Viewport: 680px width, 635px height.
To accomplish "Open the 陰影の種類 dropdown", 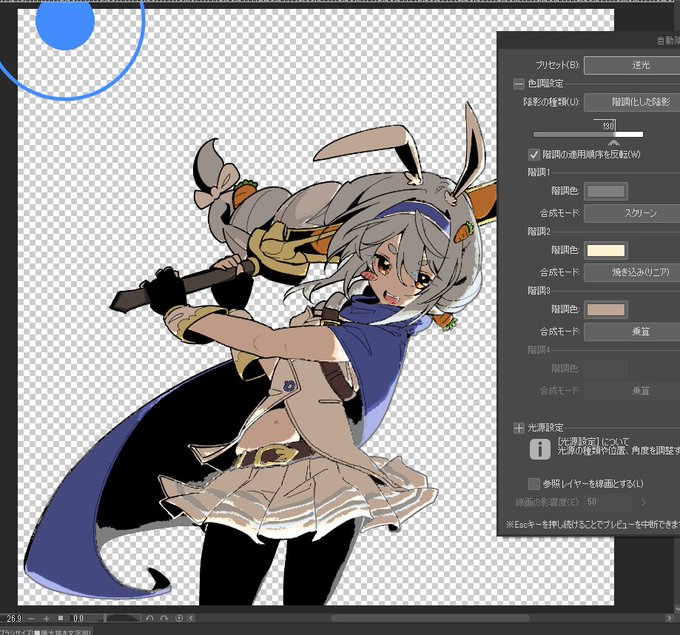I will 632,102.
